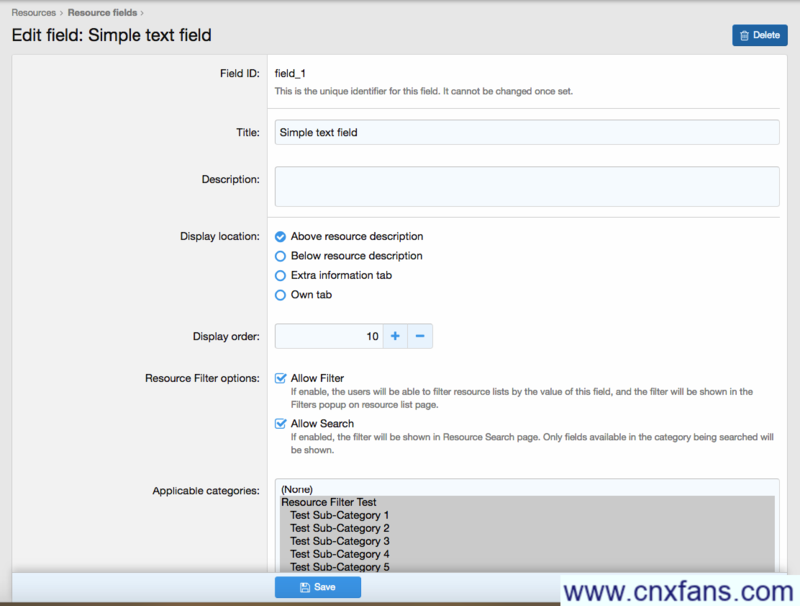This screenshot has height=606, width=800.
Task: Choose Own tab display location
Action: (280, 295)
